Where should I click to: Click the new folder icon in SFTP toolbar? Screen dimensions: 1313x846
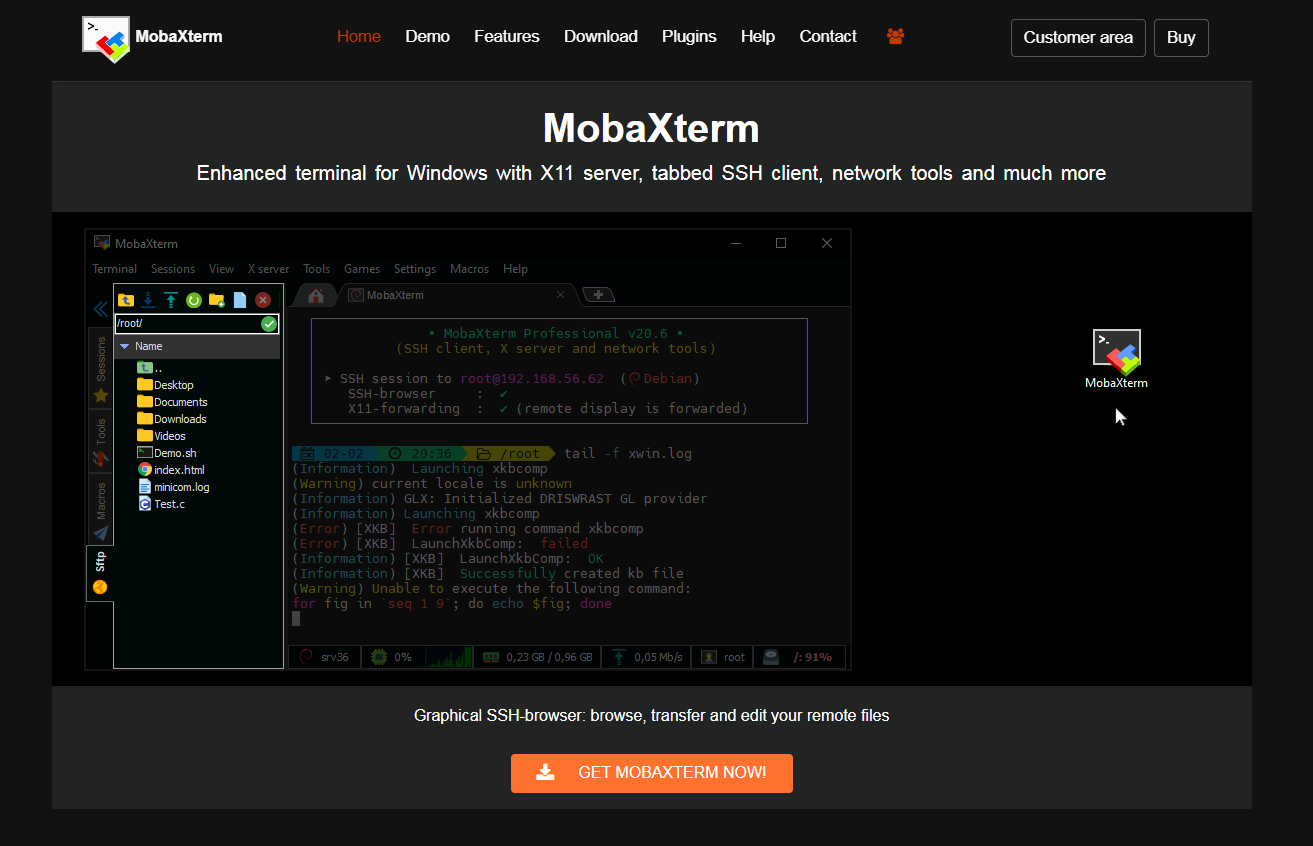[217, 299]
